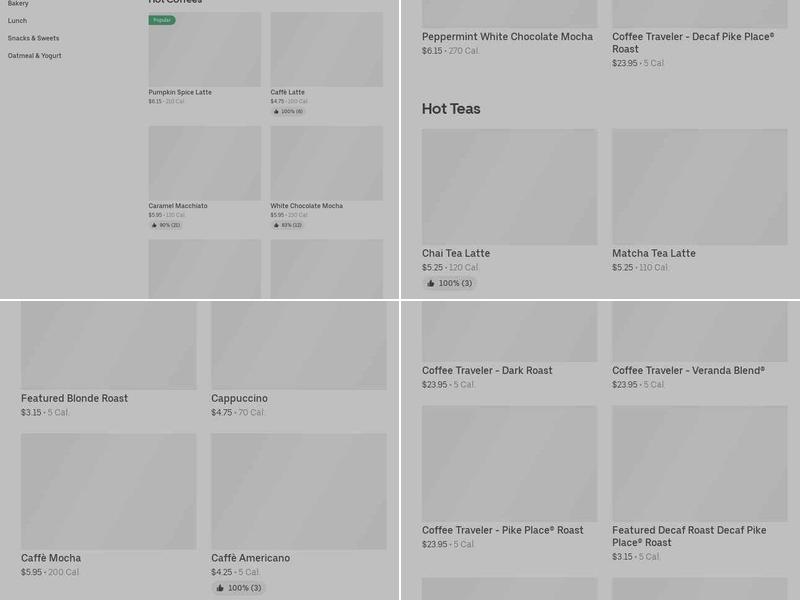Choose the Cappuccino title

pos(239,398)
